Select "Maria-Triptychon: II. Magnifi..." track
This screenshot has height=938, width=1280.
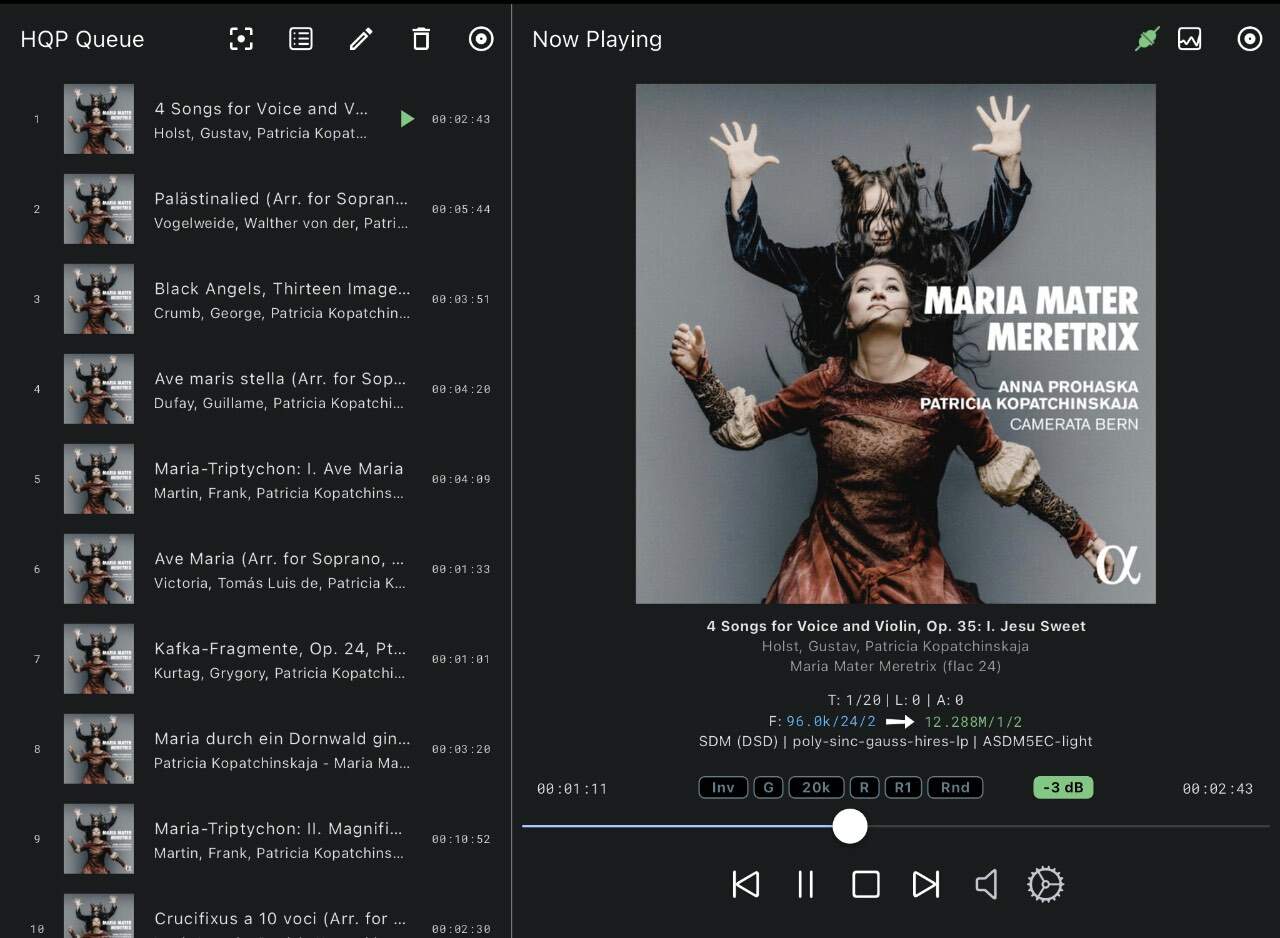pos(279,829)
